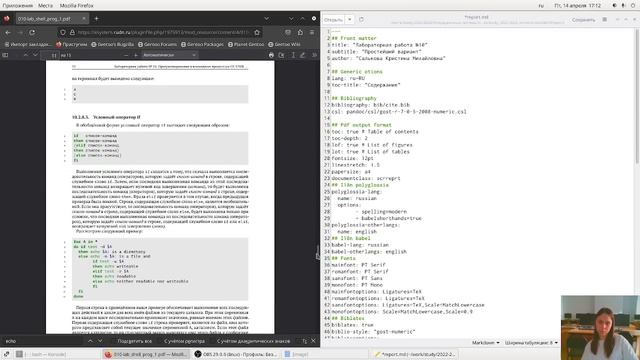Zoom in the PDF

click(136, 55)
